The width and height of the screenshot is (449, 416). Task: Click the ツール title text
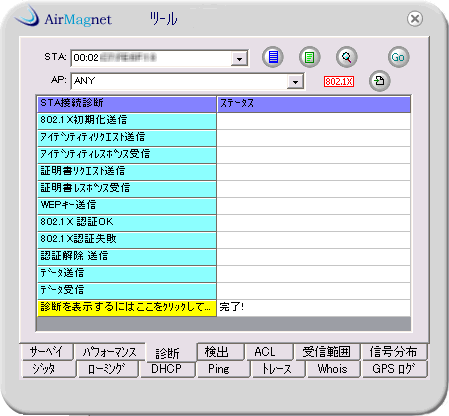point(163,19)
